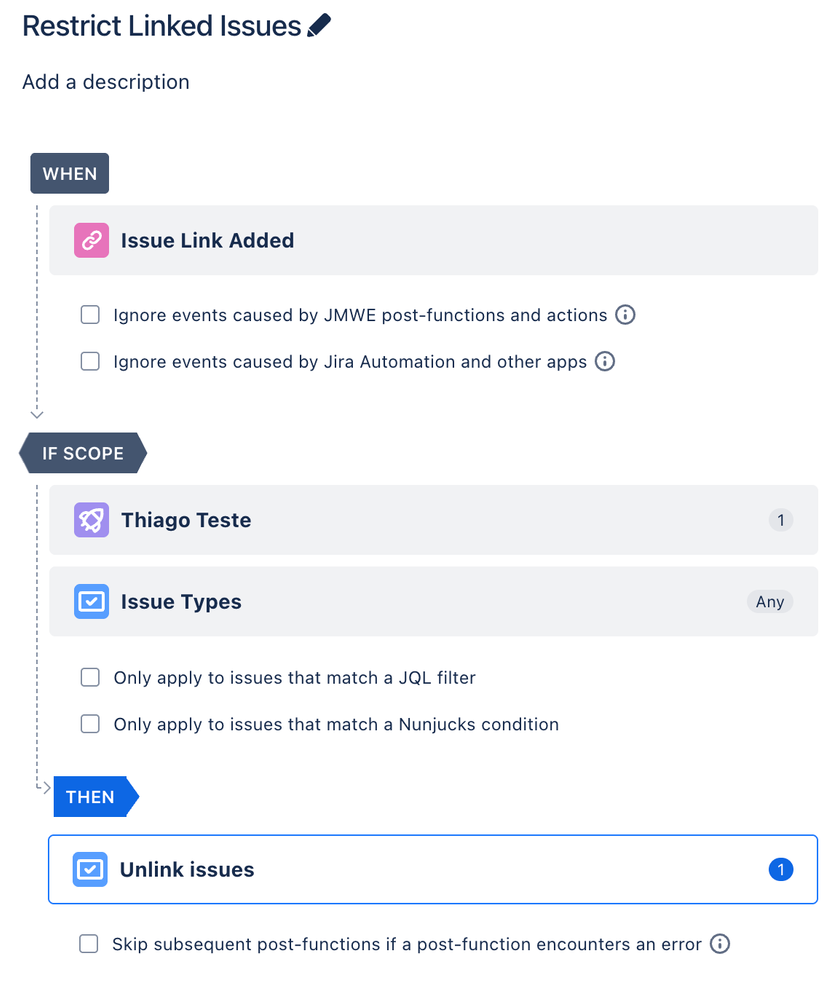Click the pencil icon to rename the rule

coord(318,24)
